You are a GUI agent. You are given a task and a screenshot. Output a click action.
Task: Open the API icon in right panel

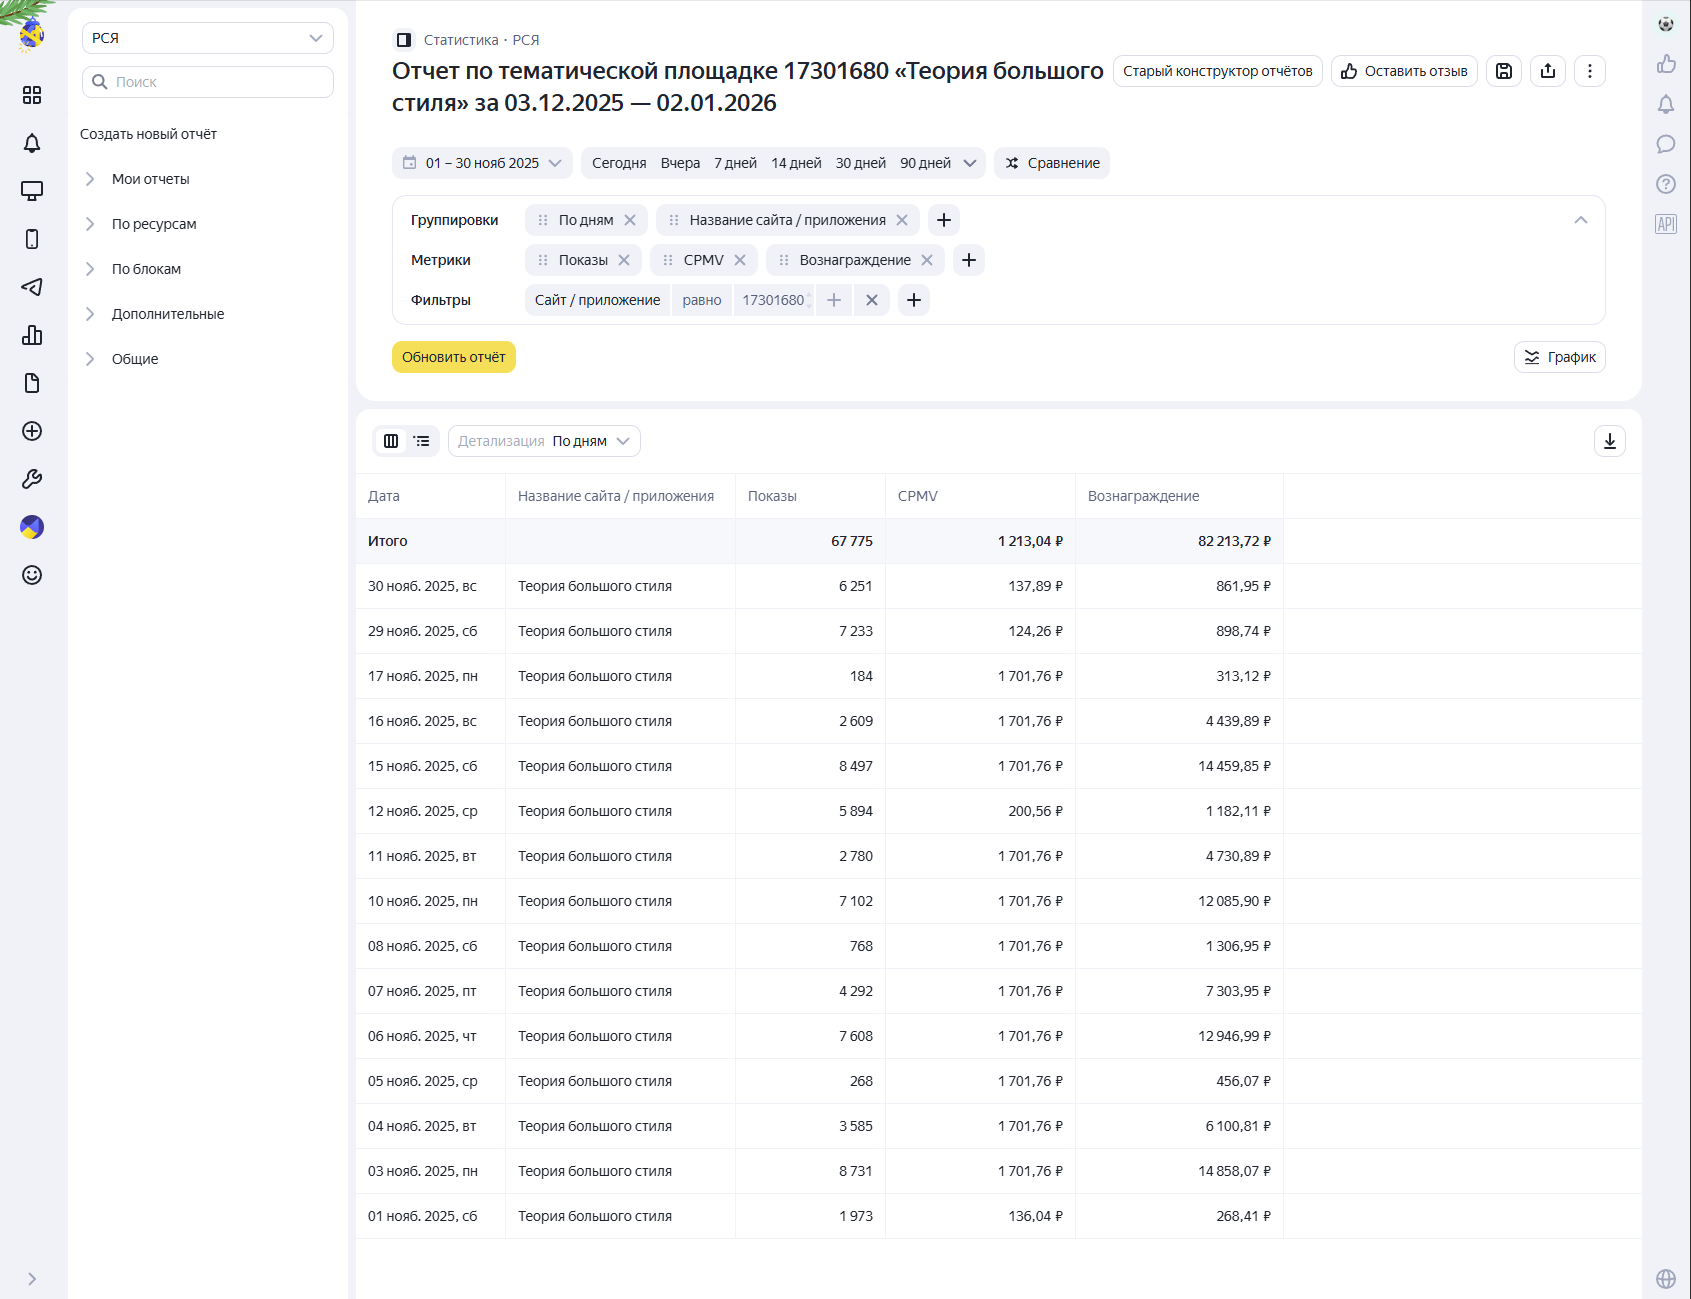pos(1666,224)
